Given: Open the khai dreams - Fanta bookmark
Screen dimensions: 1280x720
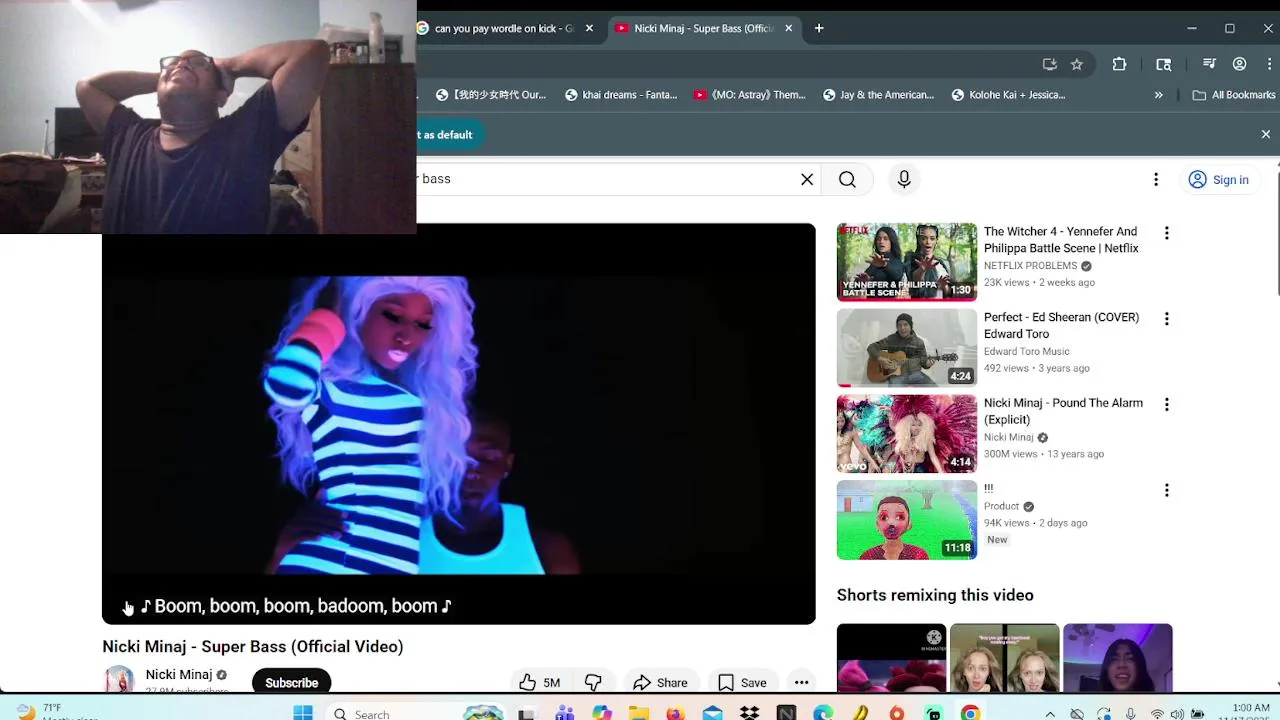Looking at the screenshot, I should coord(621,95).
